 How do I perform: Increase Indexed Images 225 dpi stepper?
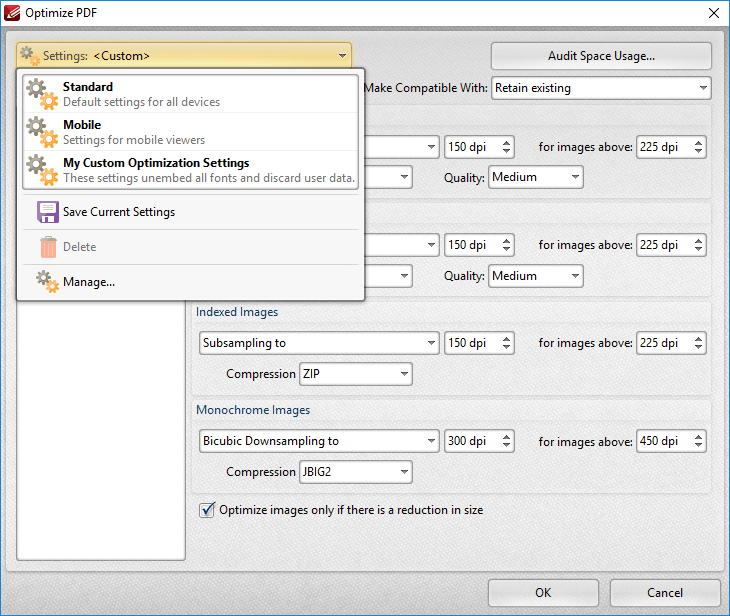[698, 338]
